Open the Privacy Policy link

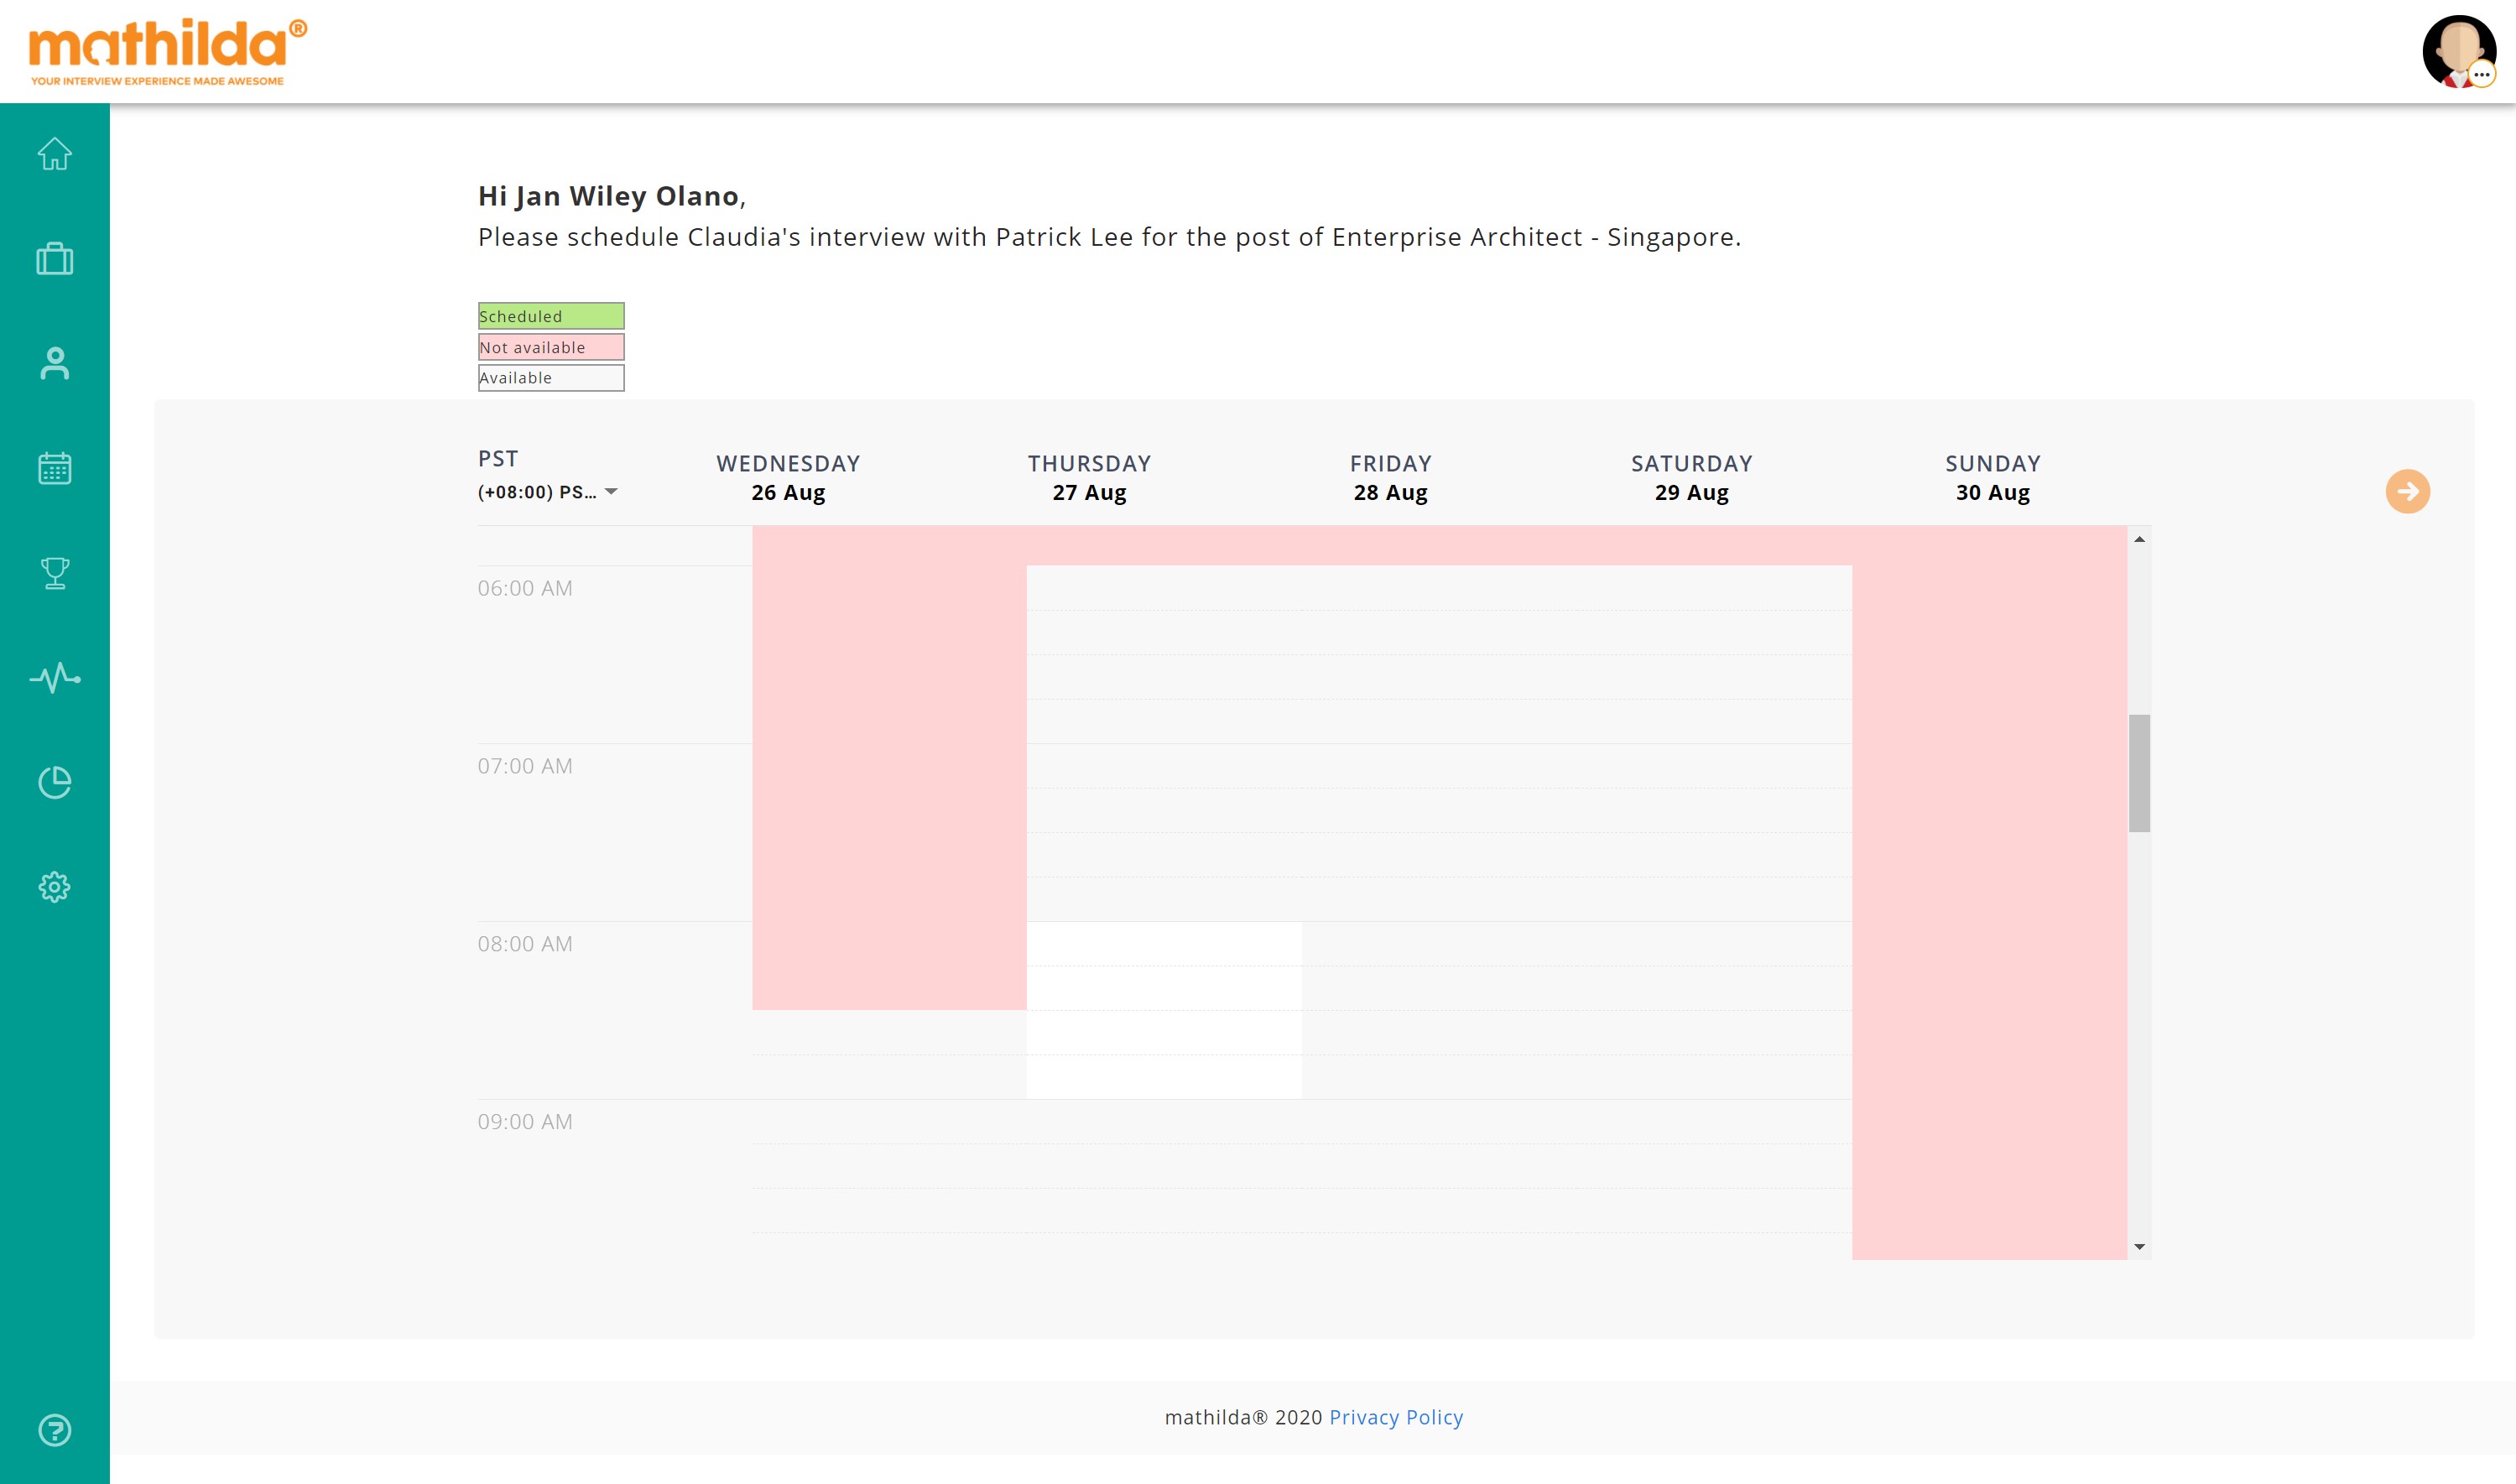1395,1417
